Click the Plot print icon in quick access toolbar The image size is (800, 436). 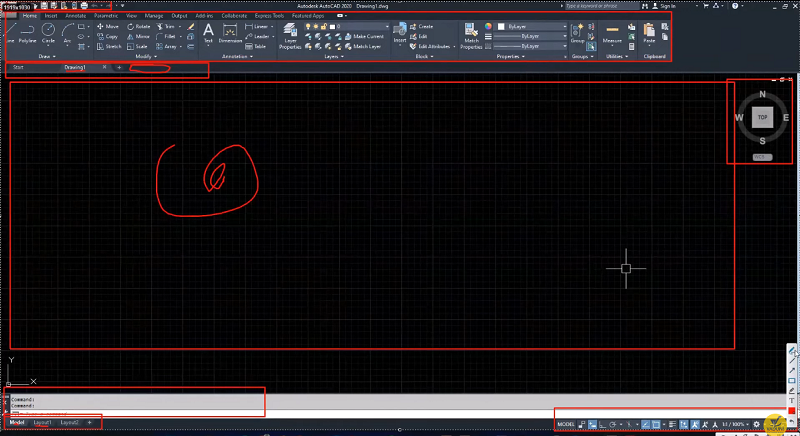(84, 6)
